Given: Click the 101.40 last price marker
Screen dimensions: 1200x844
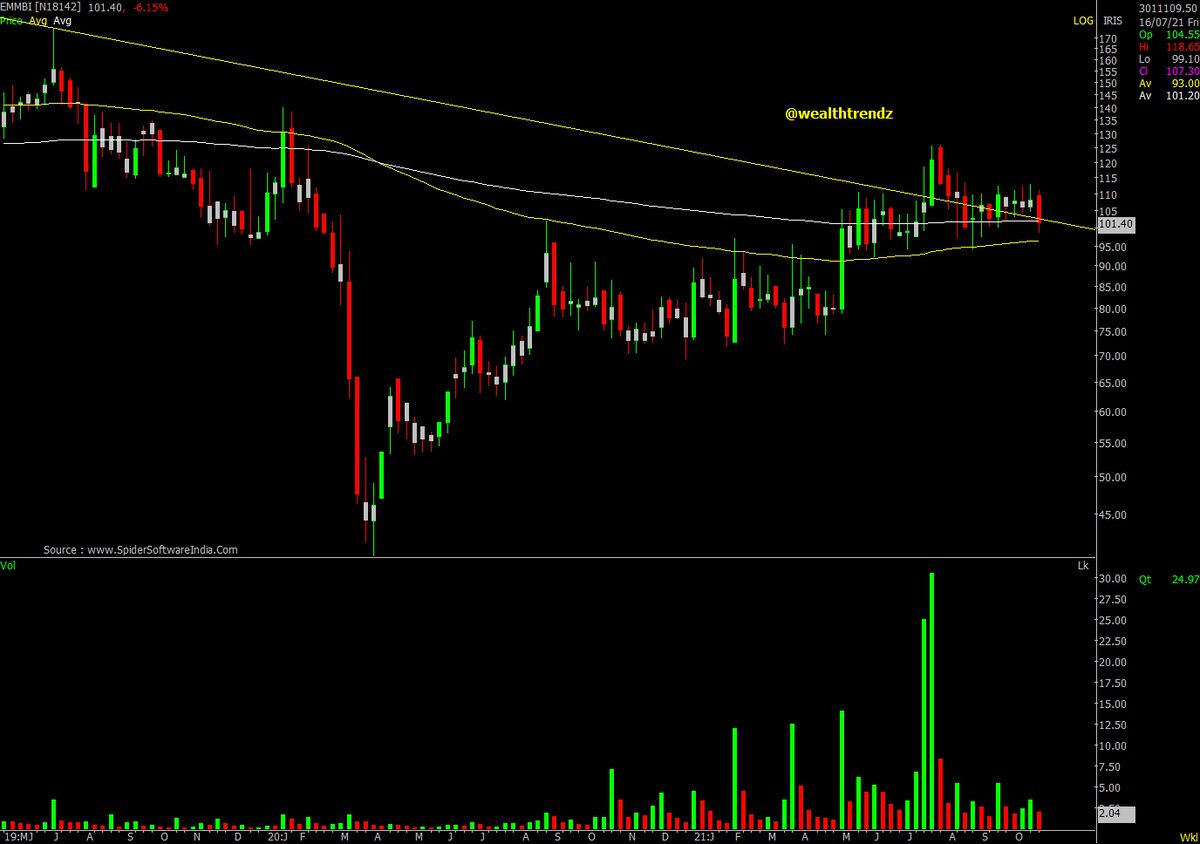Looking at the screenshot, I should tap(1116, 224).
